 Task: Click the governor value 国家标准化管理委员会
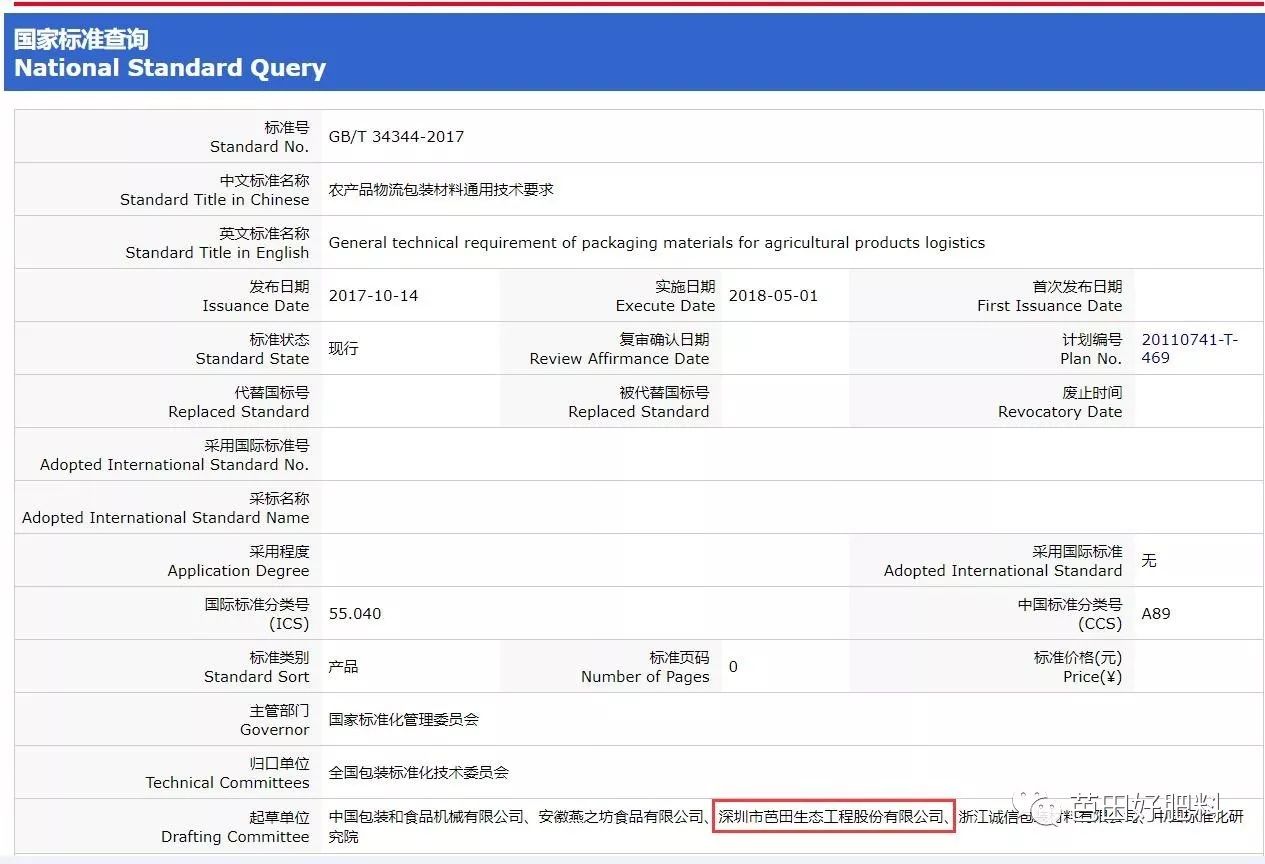tap(404, 720)
